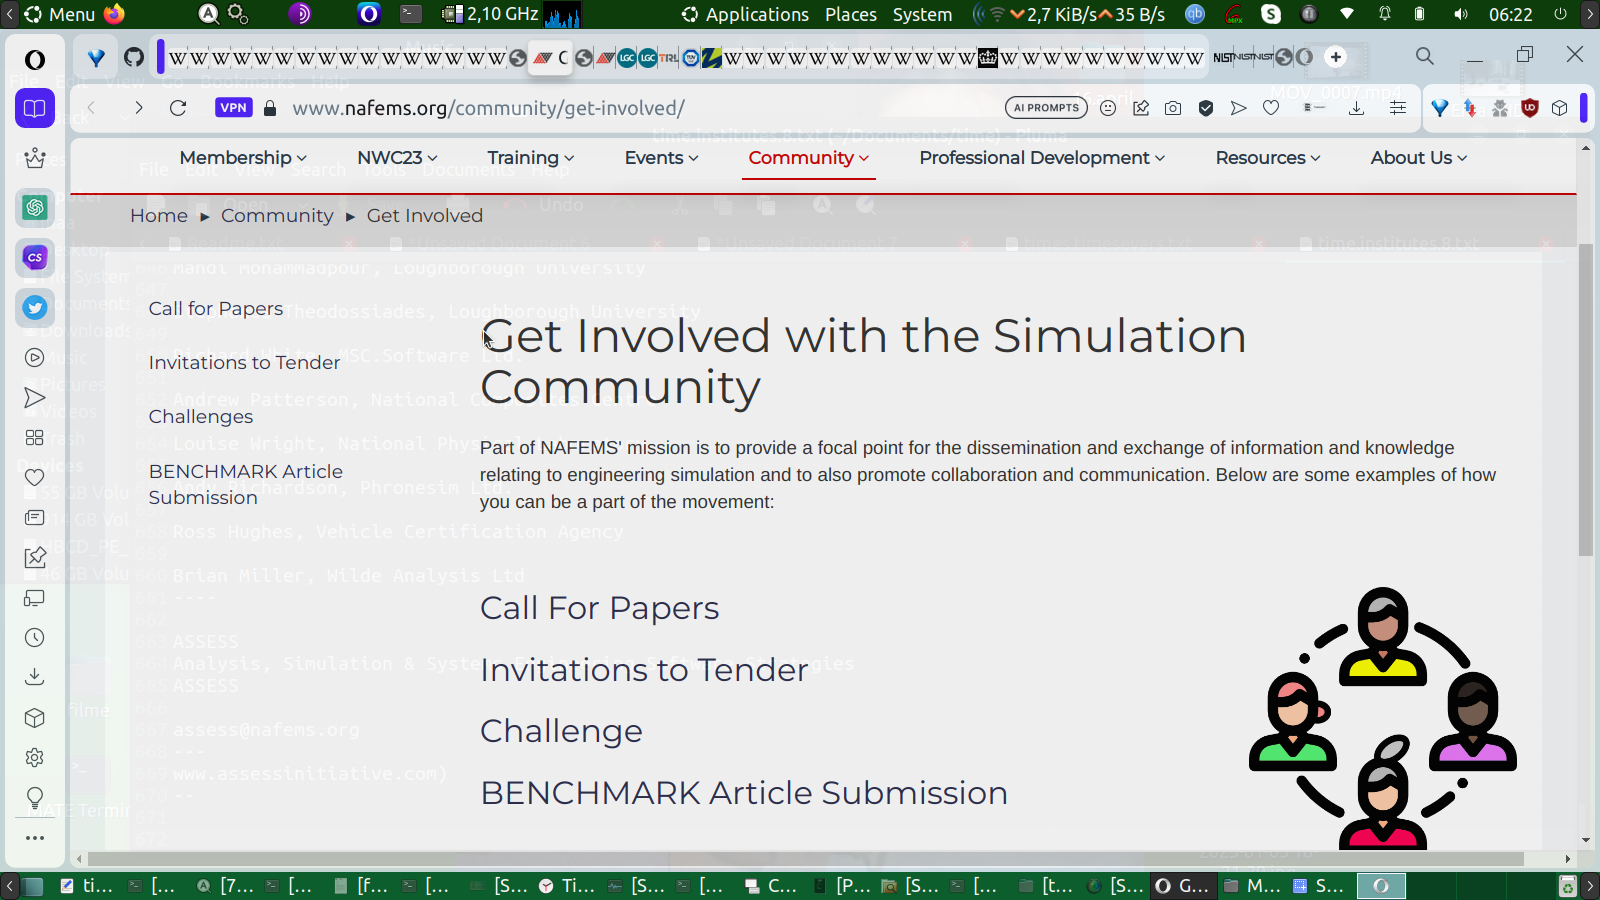Click the AI PROMPTS button
The image size is (1600, 900).
click(x=1046, y=108)
